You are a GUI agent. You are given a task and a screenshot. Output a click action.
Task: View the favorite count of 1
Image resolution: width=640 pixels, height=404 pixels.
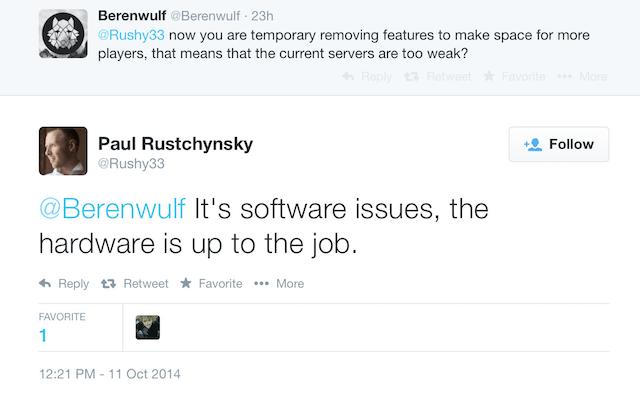43,336
